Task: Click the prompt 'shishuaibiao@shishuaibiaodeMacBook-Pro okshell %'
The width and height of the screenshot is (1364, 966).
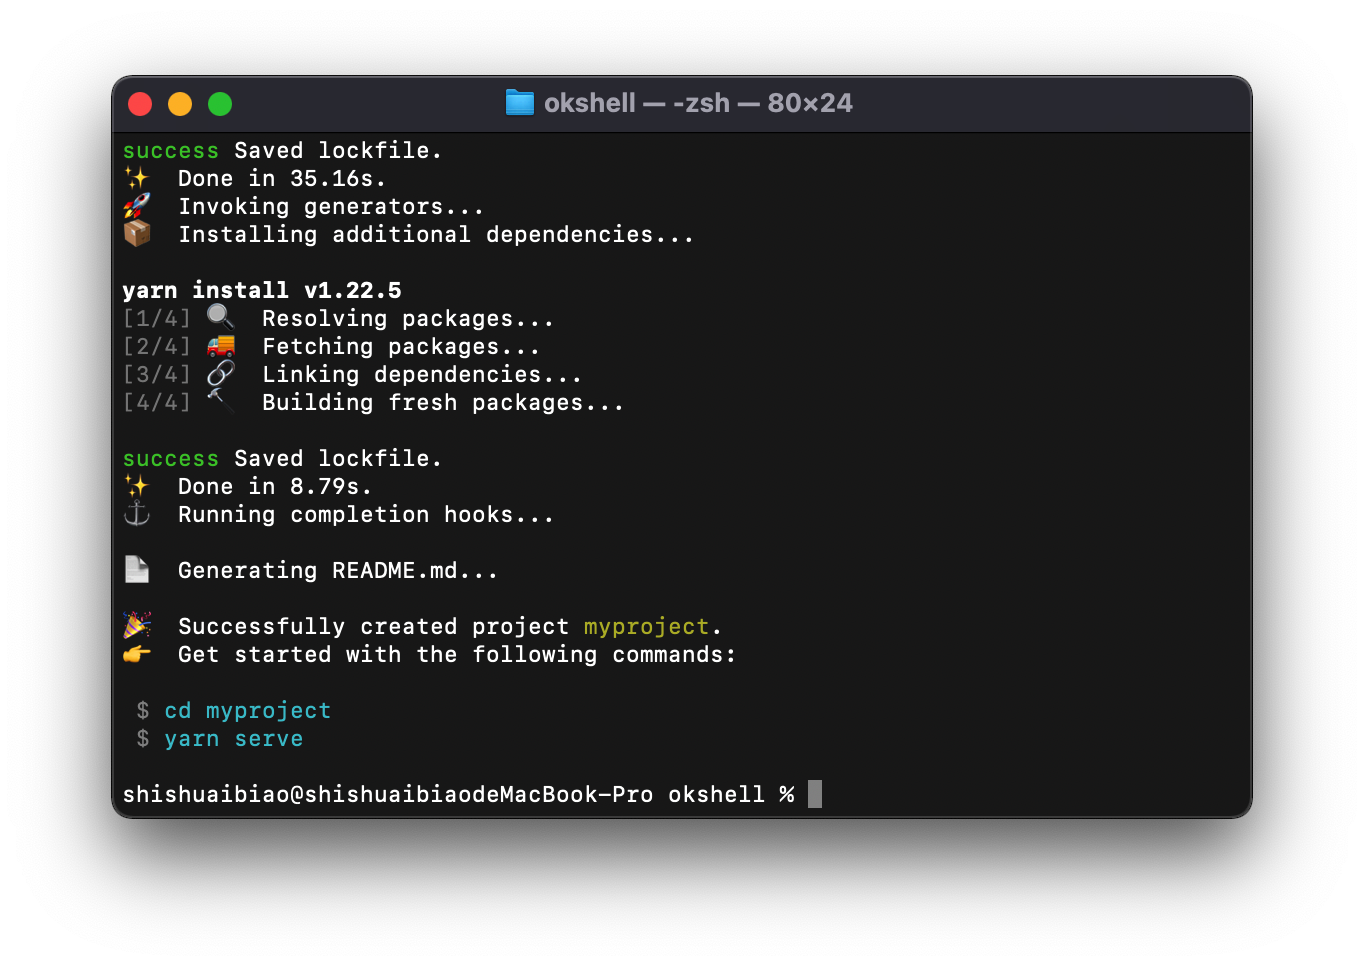Action: (459, 794)
